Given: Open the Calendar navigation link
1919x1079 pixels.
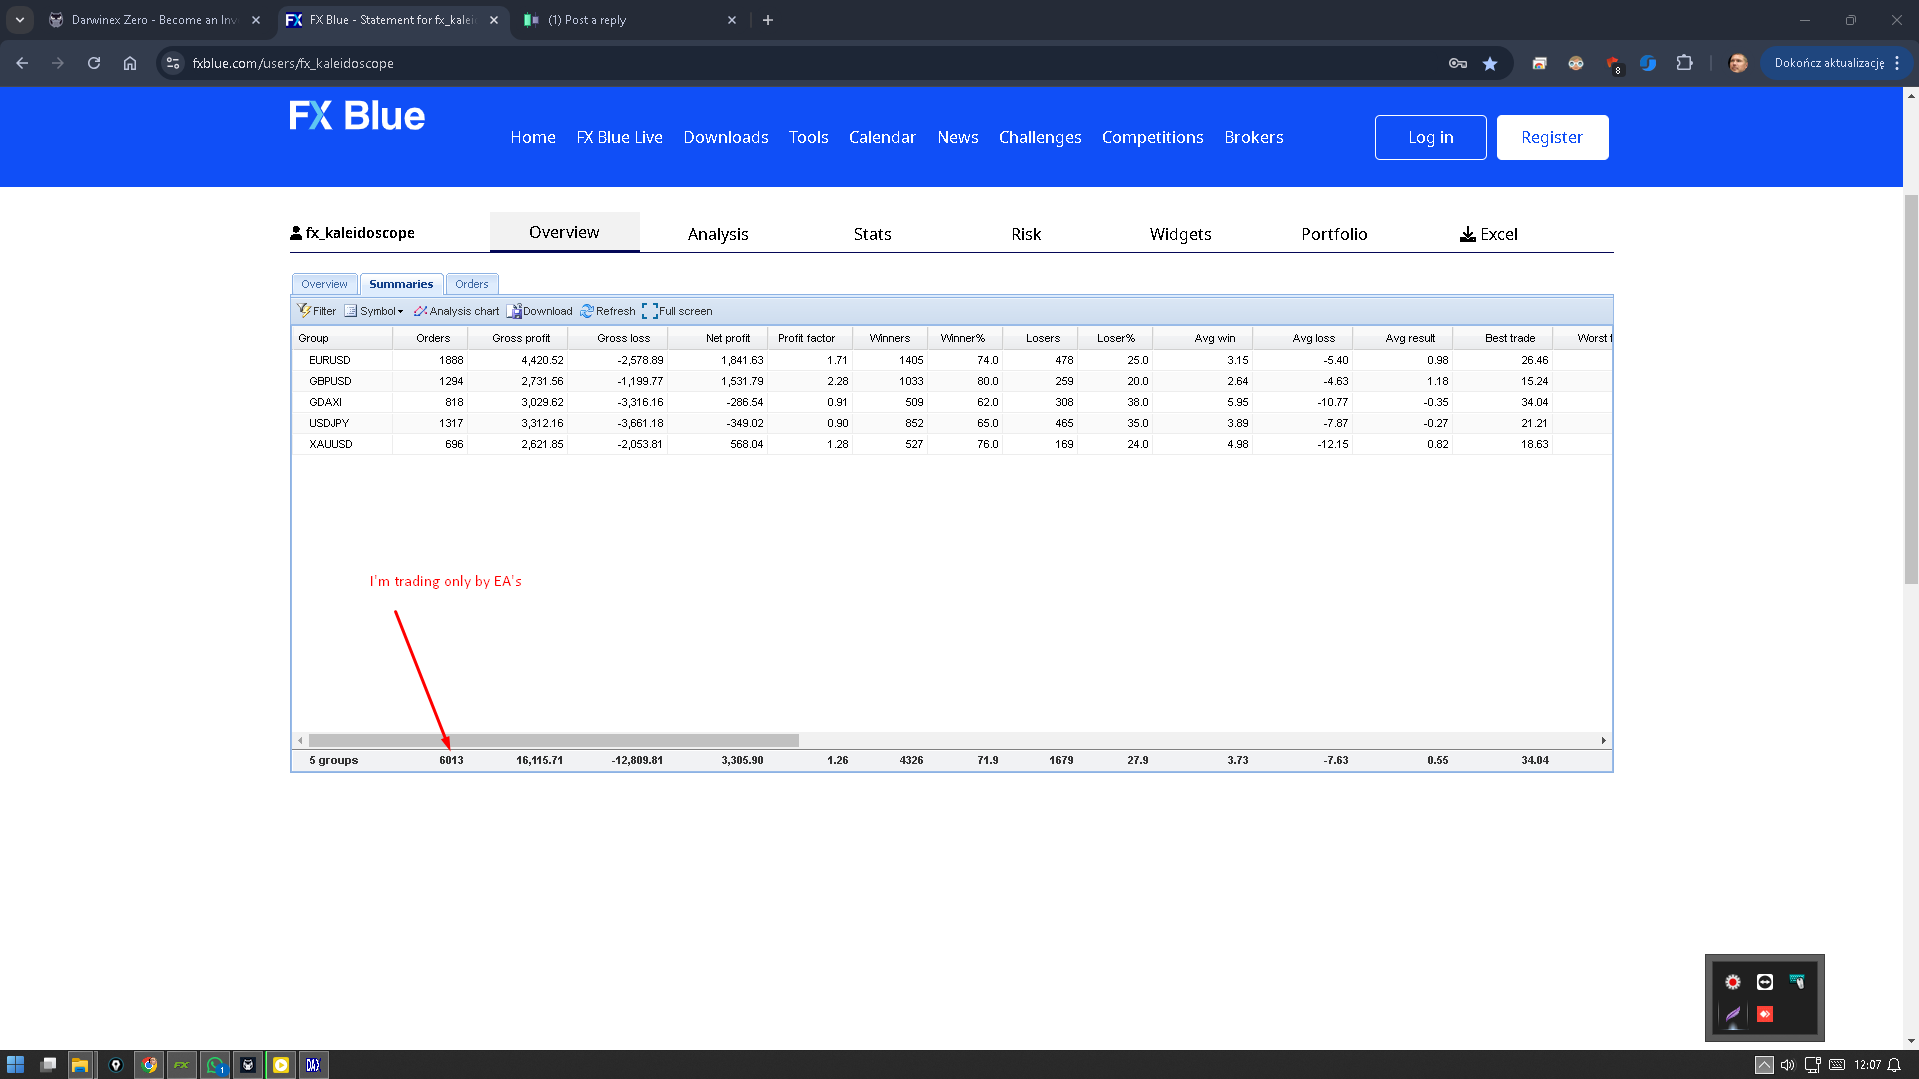Looking at the screenshot, I should [882, 137].
